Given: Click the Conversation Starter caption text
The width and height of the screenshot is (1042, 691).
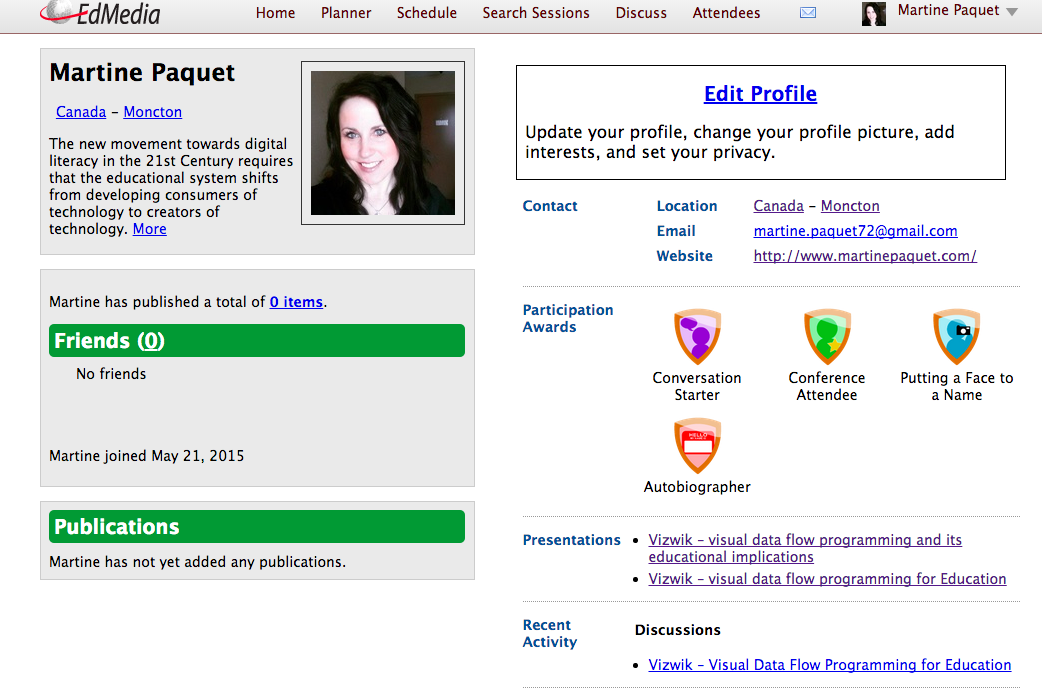Looking at the screenshot, I should 697,386.
